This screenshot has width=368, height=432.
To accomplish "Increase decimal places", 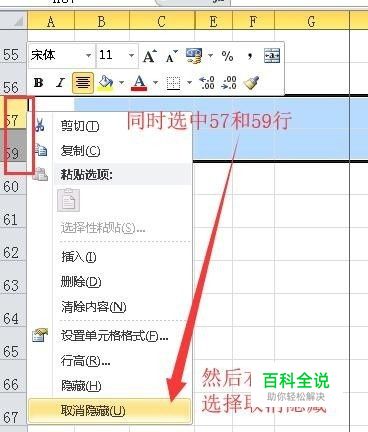I will coord(207,83).
